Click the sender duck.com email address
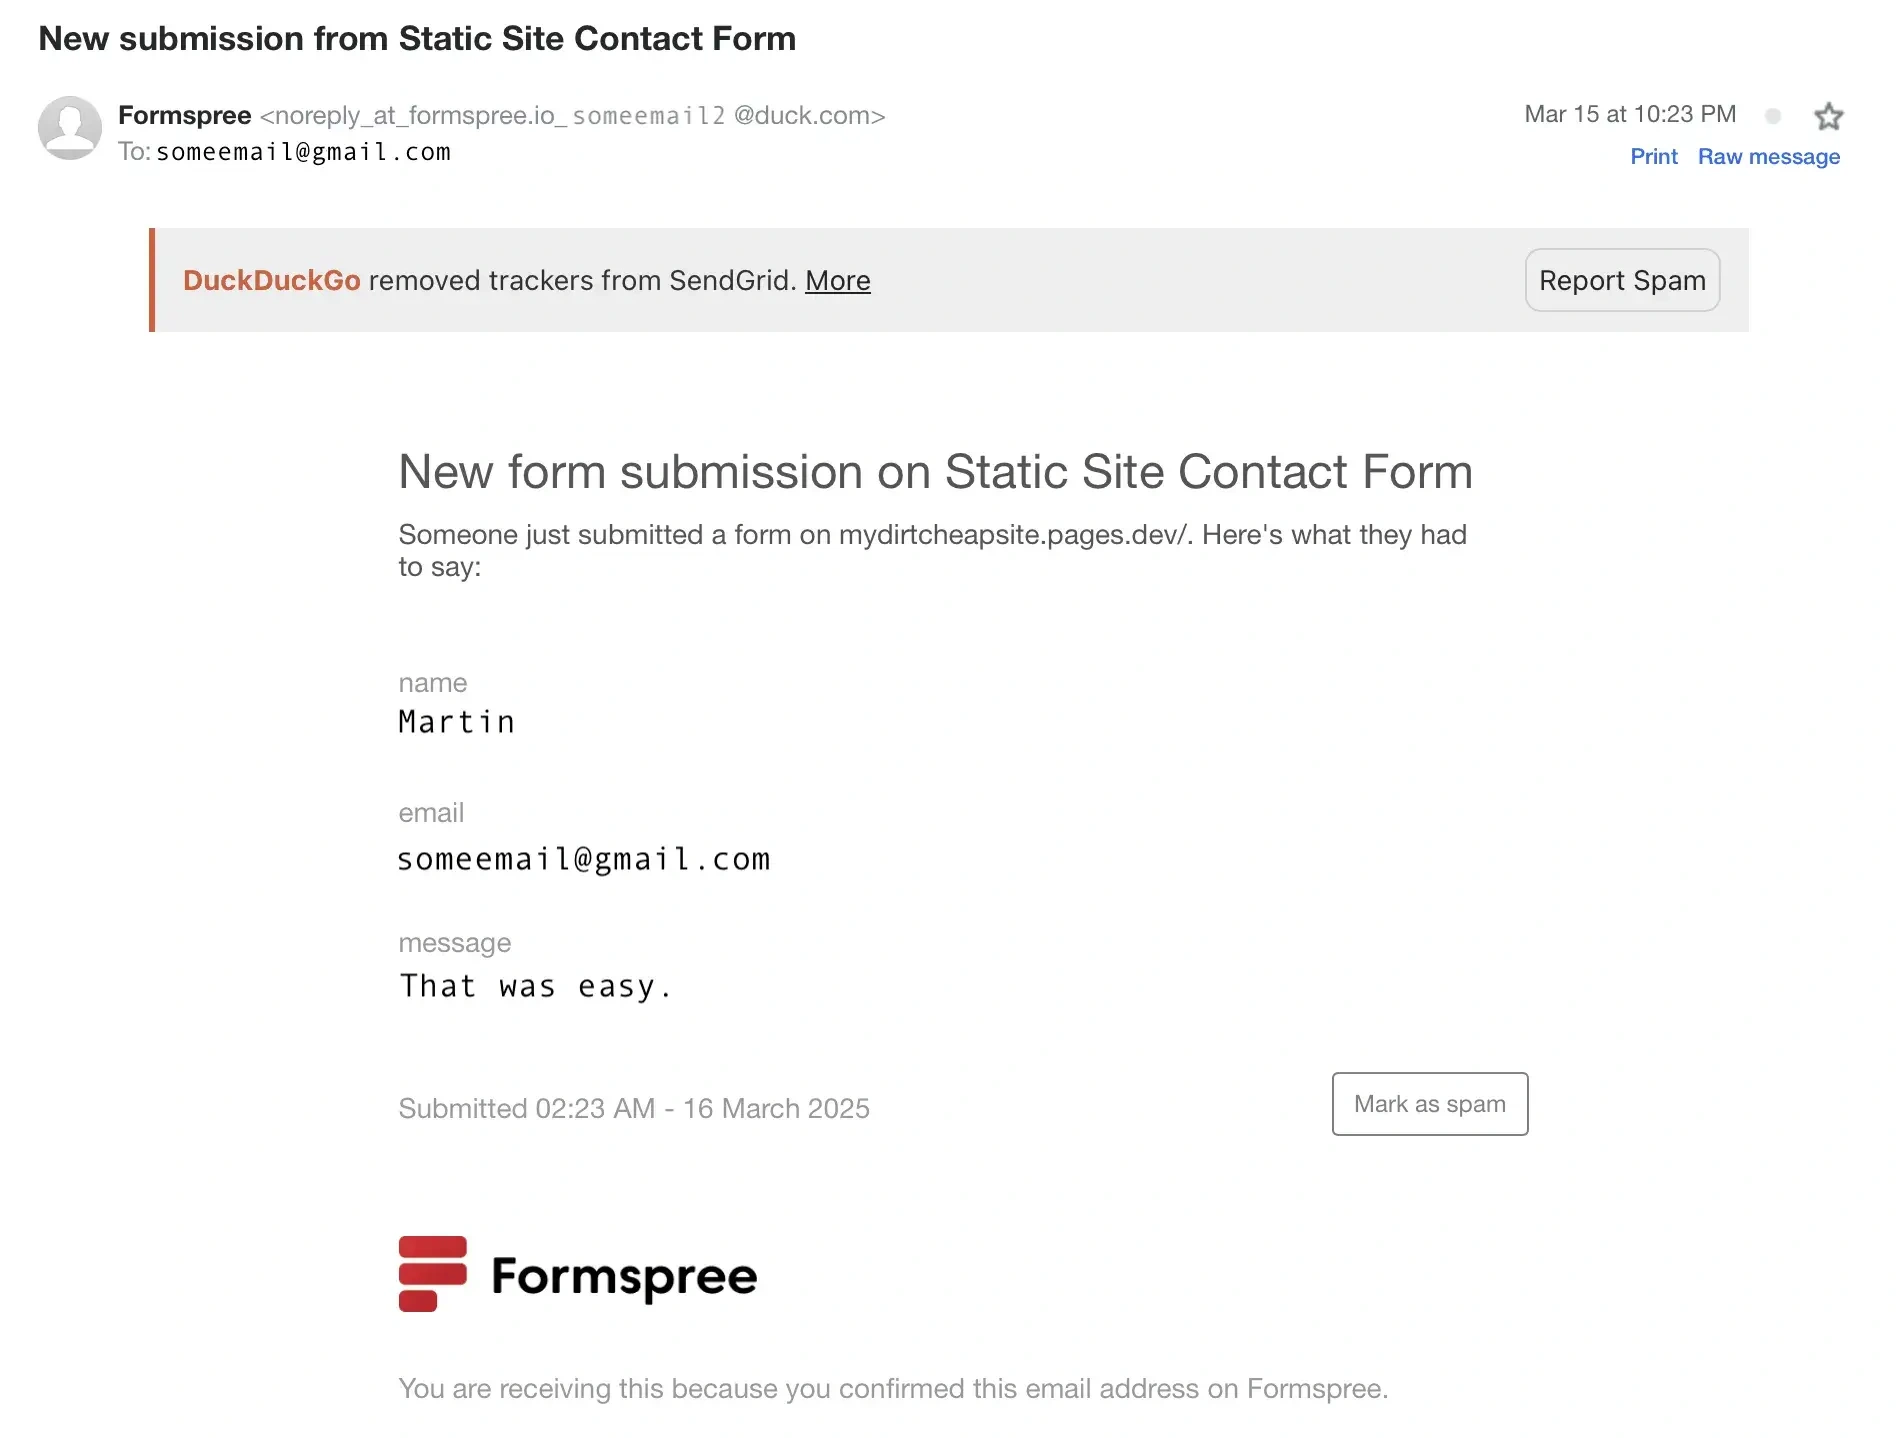 pyautogui.click(x=572, y=116)
